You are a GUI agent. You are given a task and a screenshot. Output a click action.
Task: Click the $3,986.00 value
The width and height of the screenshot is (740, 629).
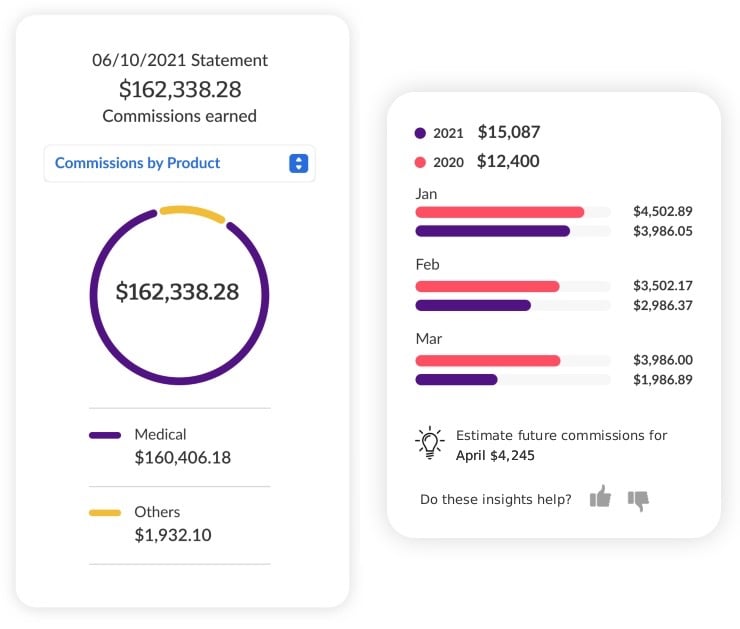[663, 360]
